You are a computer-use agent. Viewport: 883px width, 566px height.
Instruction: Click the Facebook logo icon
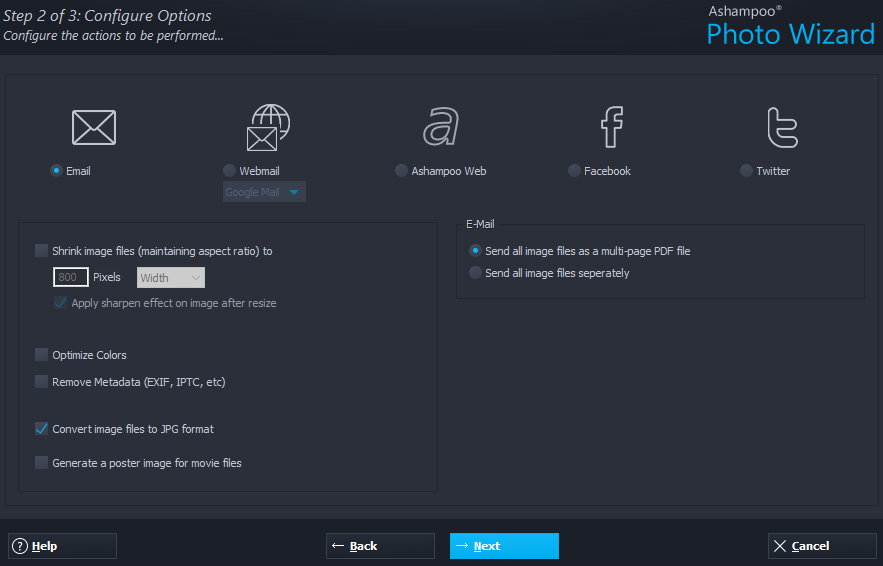click(611, 127)
